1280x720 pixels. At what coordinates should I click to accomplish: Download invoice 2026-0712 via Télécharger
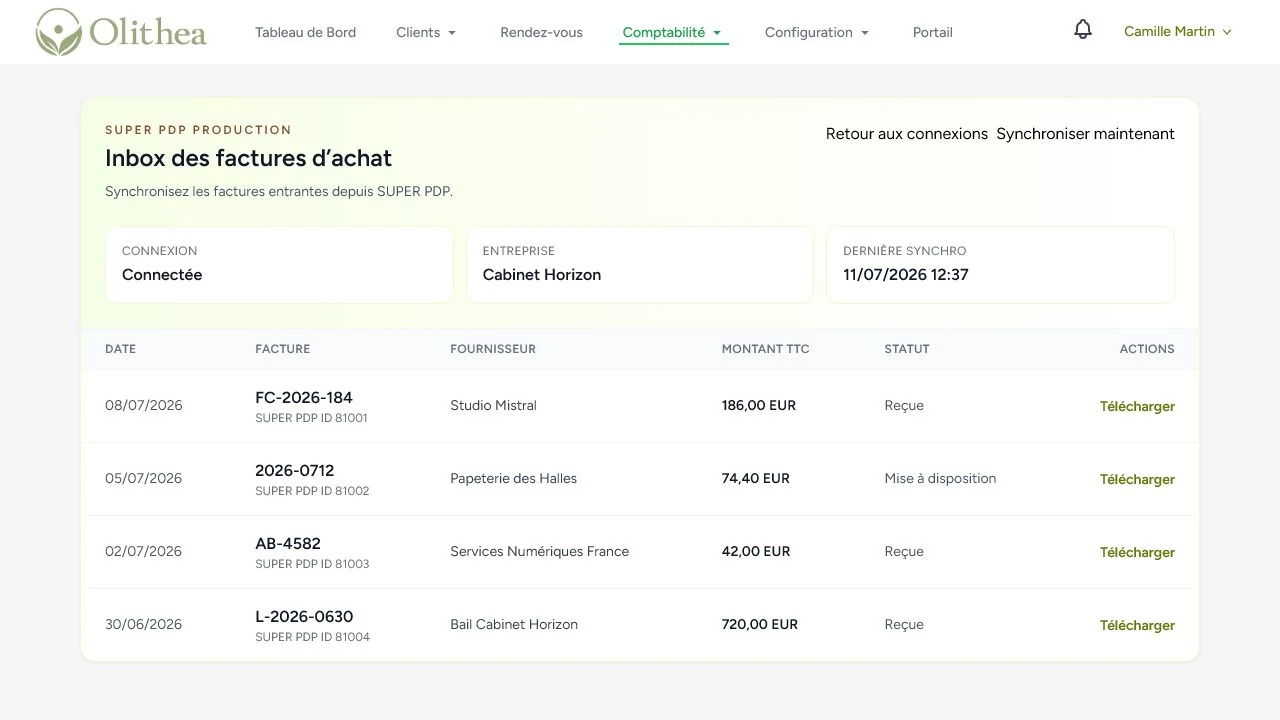coord(1137,479)
